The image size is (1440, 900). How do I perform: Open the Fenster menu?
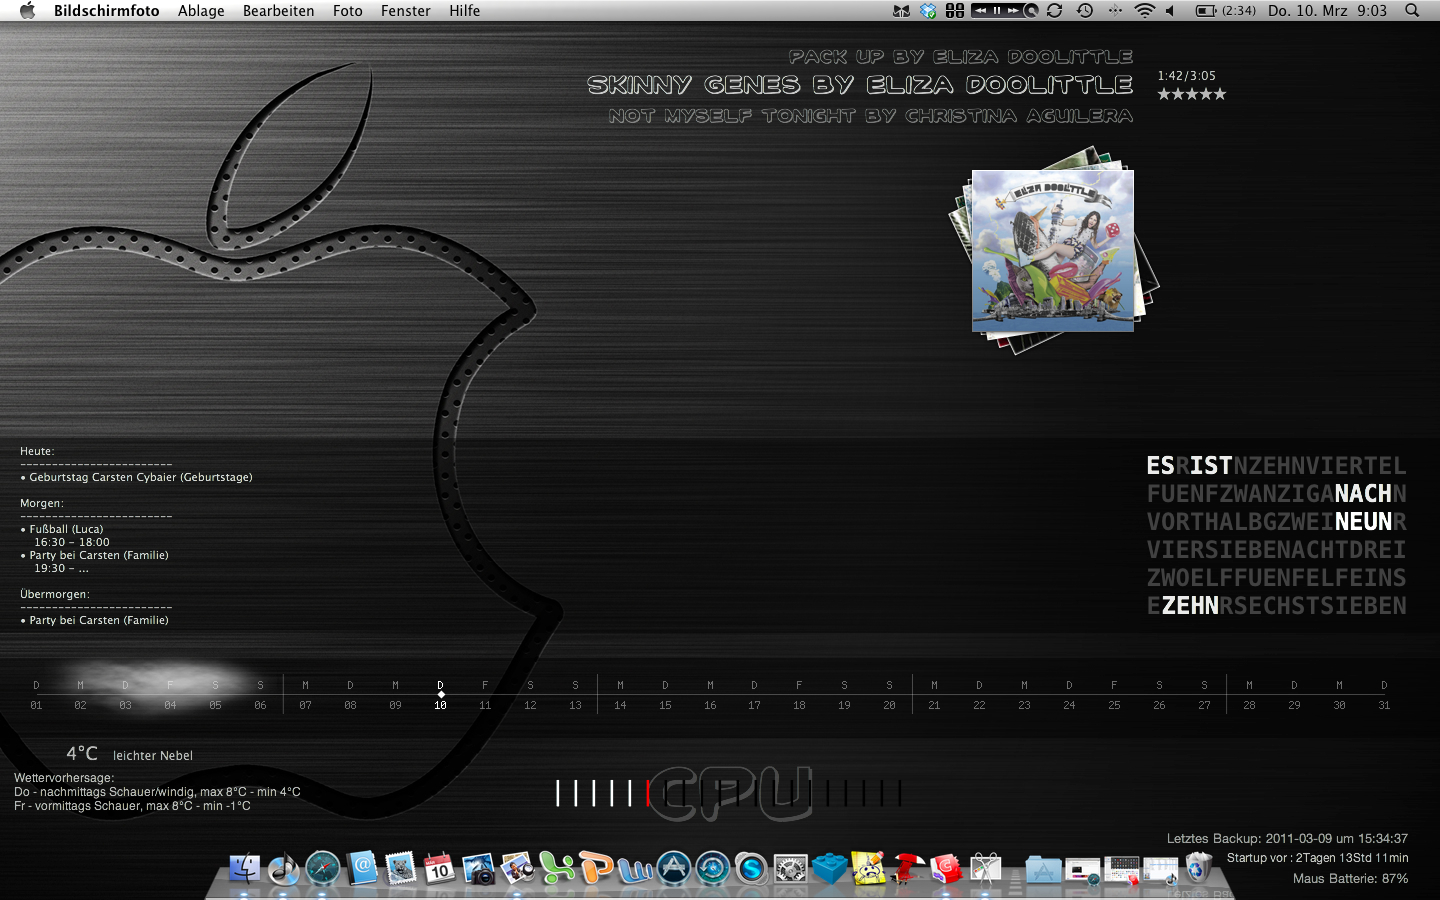(x=405, y=10)
